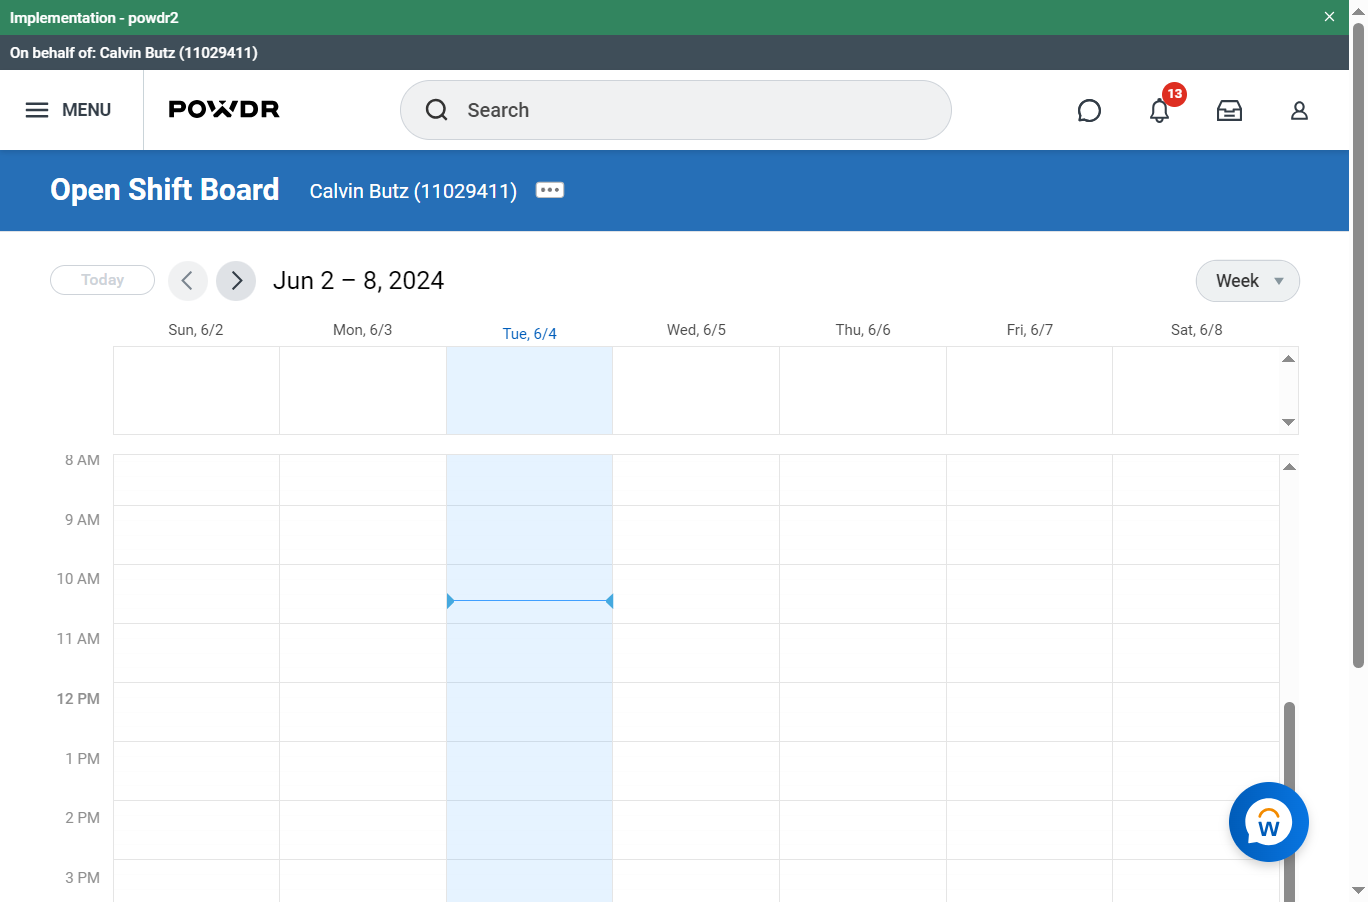Go to the next week
The image size is (1368, 902).
[x=236, y=281]
